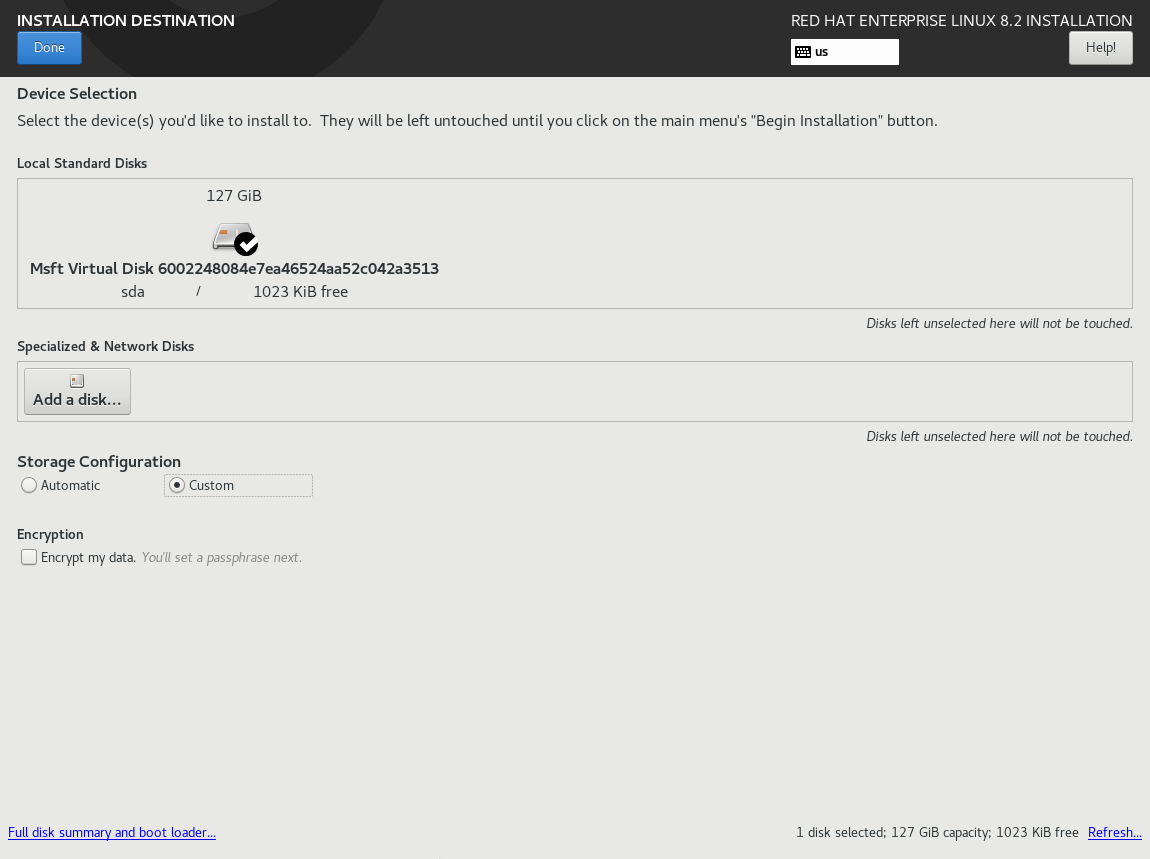Open Full disk summary and boot loader link
Screen dimensions: 1150x859
point(111,833)
